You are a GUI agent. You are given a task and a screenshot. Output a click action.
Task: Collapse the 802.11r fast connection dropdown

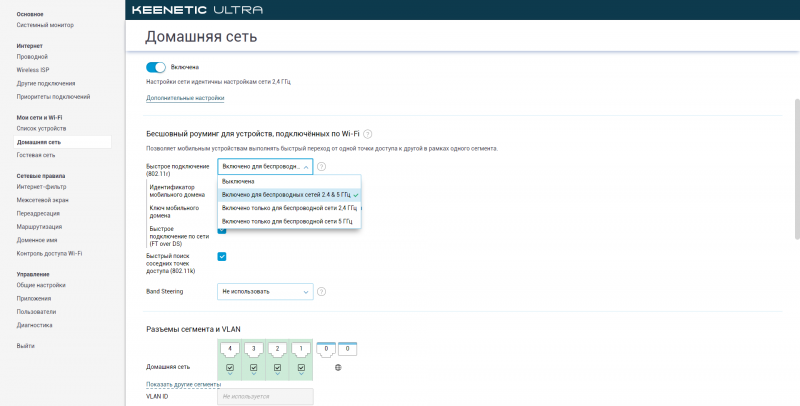[x=265, y=167]
